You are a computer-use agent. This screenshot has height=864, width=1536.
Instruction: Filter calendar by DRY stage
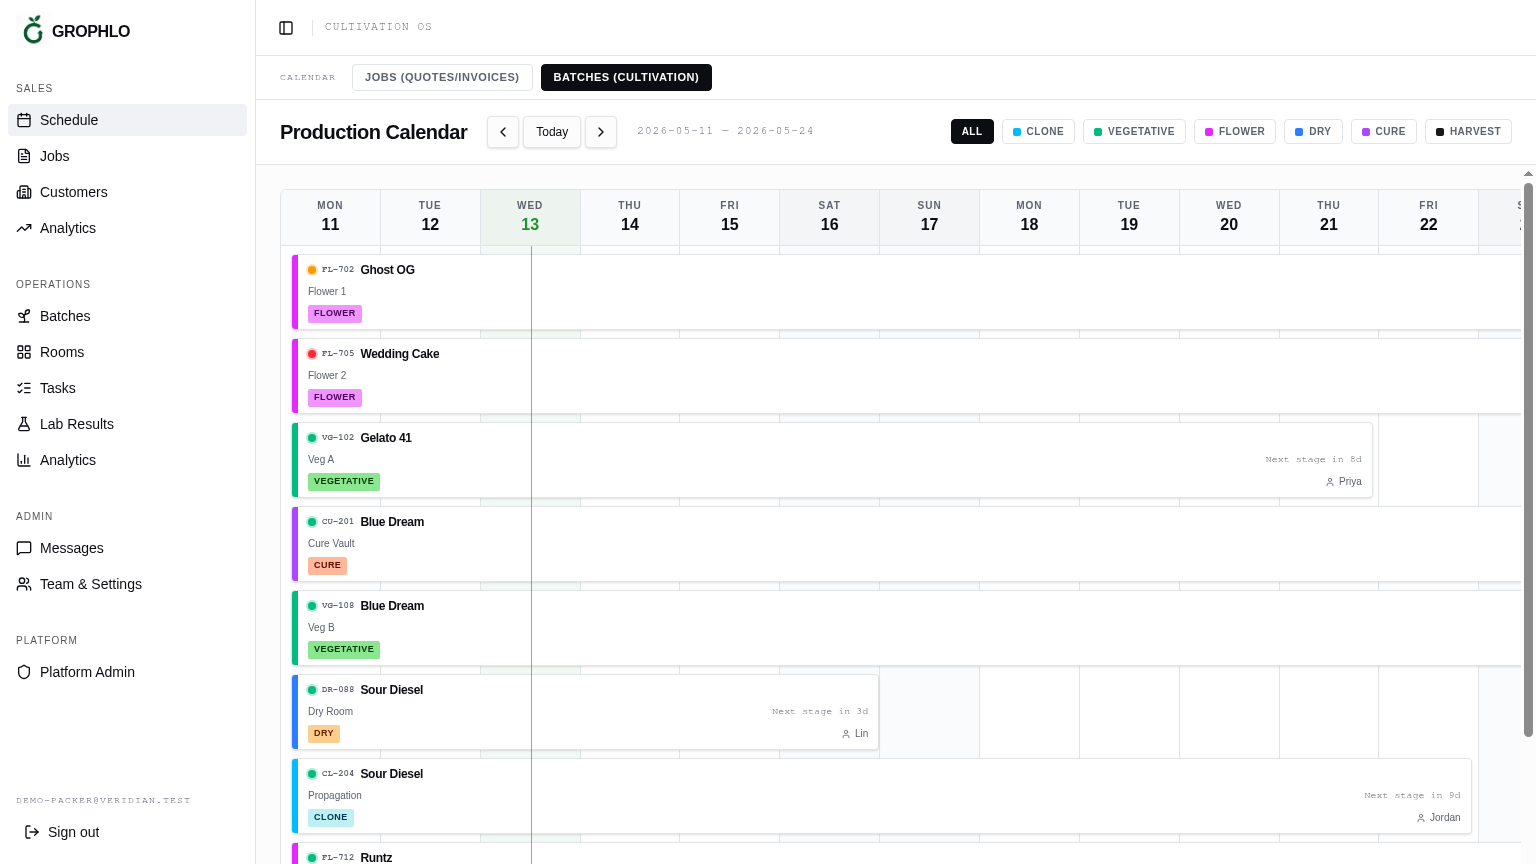click(1313, 132)
